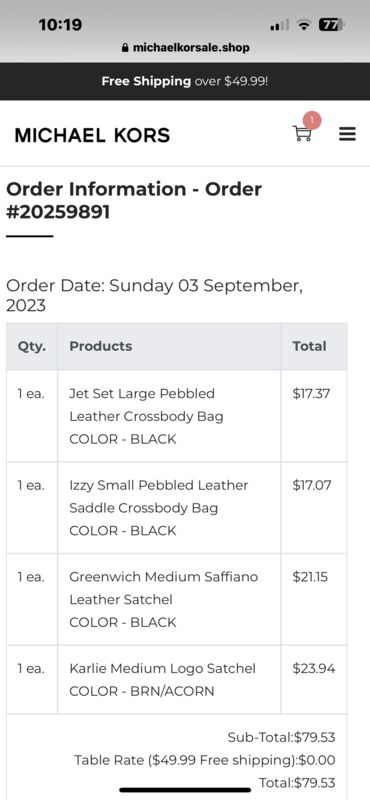This screenshot has width=370, height=800.
Task: Select Jet Set Large Pebbled Leather Crossbody Bag
Action: [x=146, y=405]
